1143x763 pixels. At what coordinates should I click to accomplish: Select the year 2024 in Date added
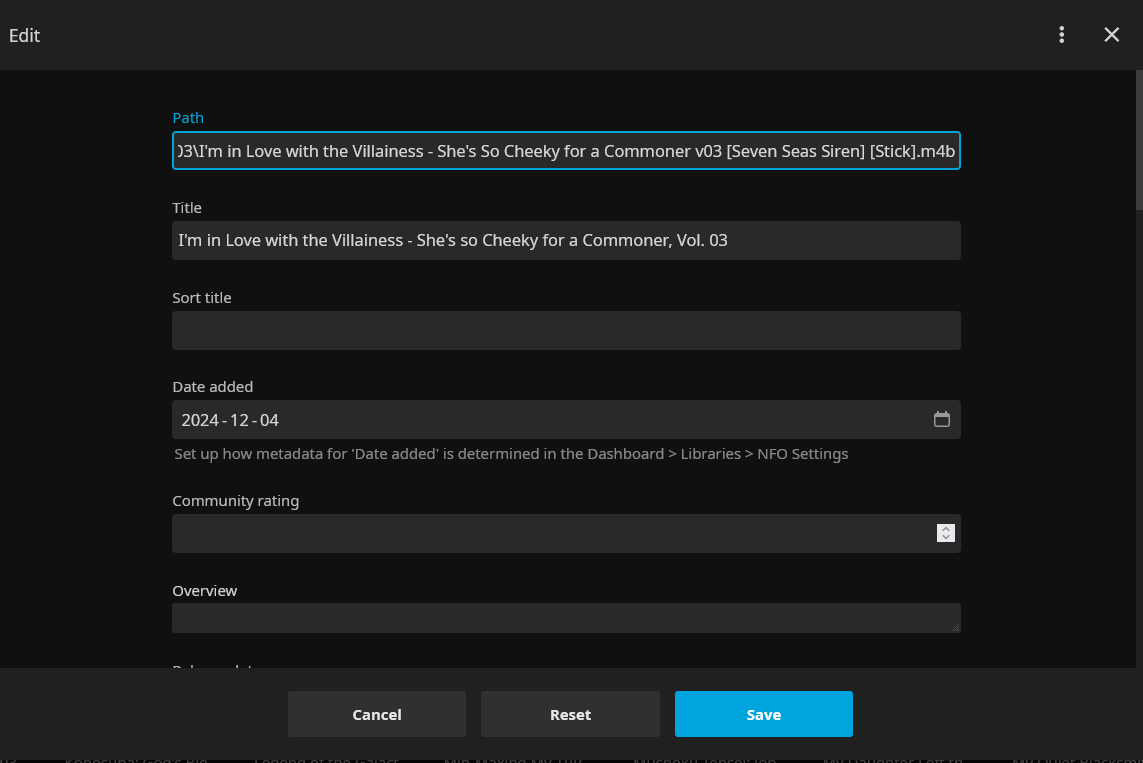(199, 421)
